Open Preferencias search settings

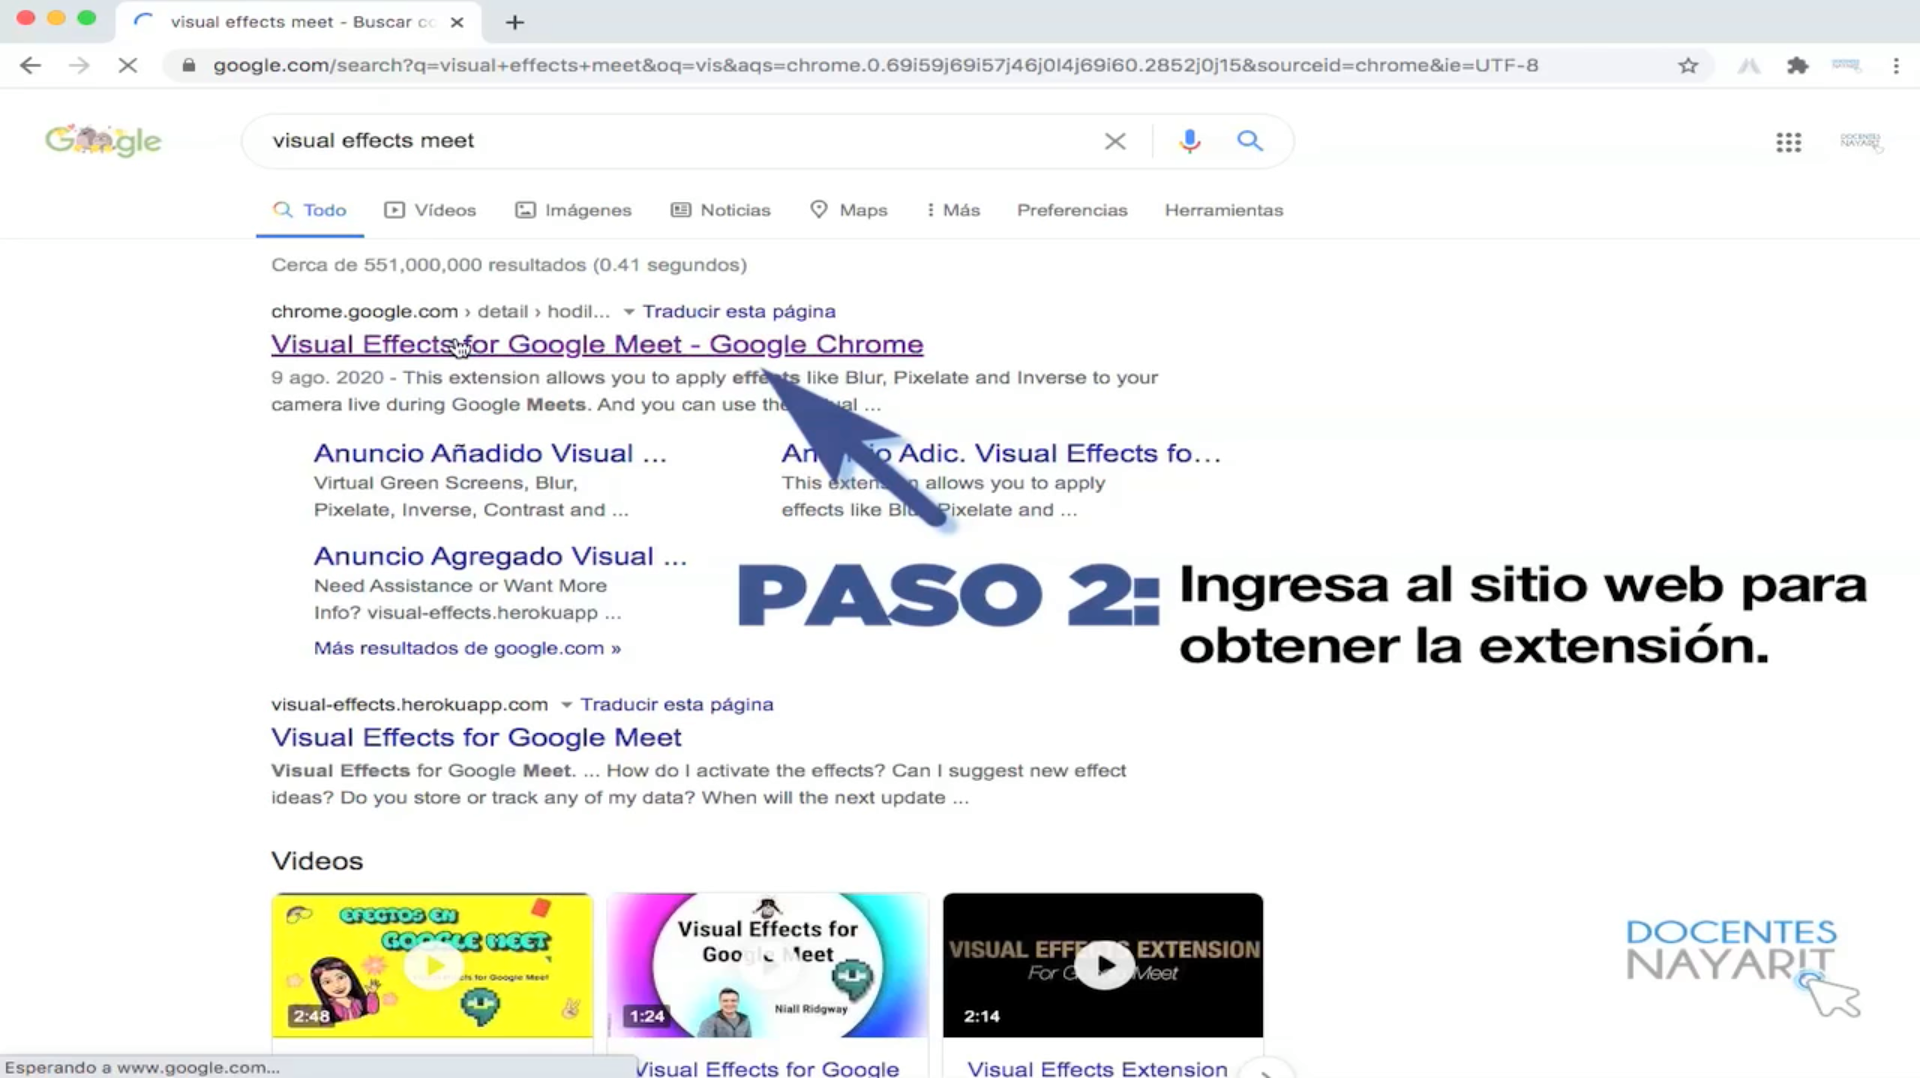[1072, 210]
